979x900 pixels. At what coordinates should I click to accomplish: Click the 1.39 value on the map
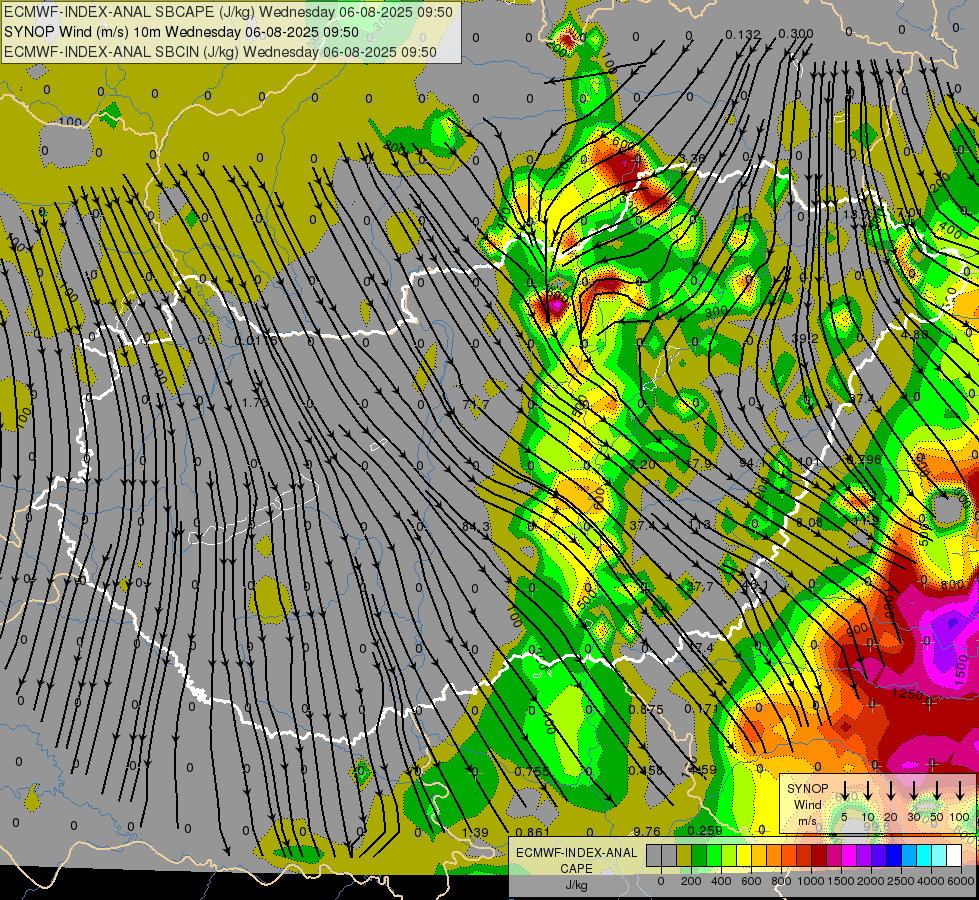(475, 833)
